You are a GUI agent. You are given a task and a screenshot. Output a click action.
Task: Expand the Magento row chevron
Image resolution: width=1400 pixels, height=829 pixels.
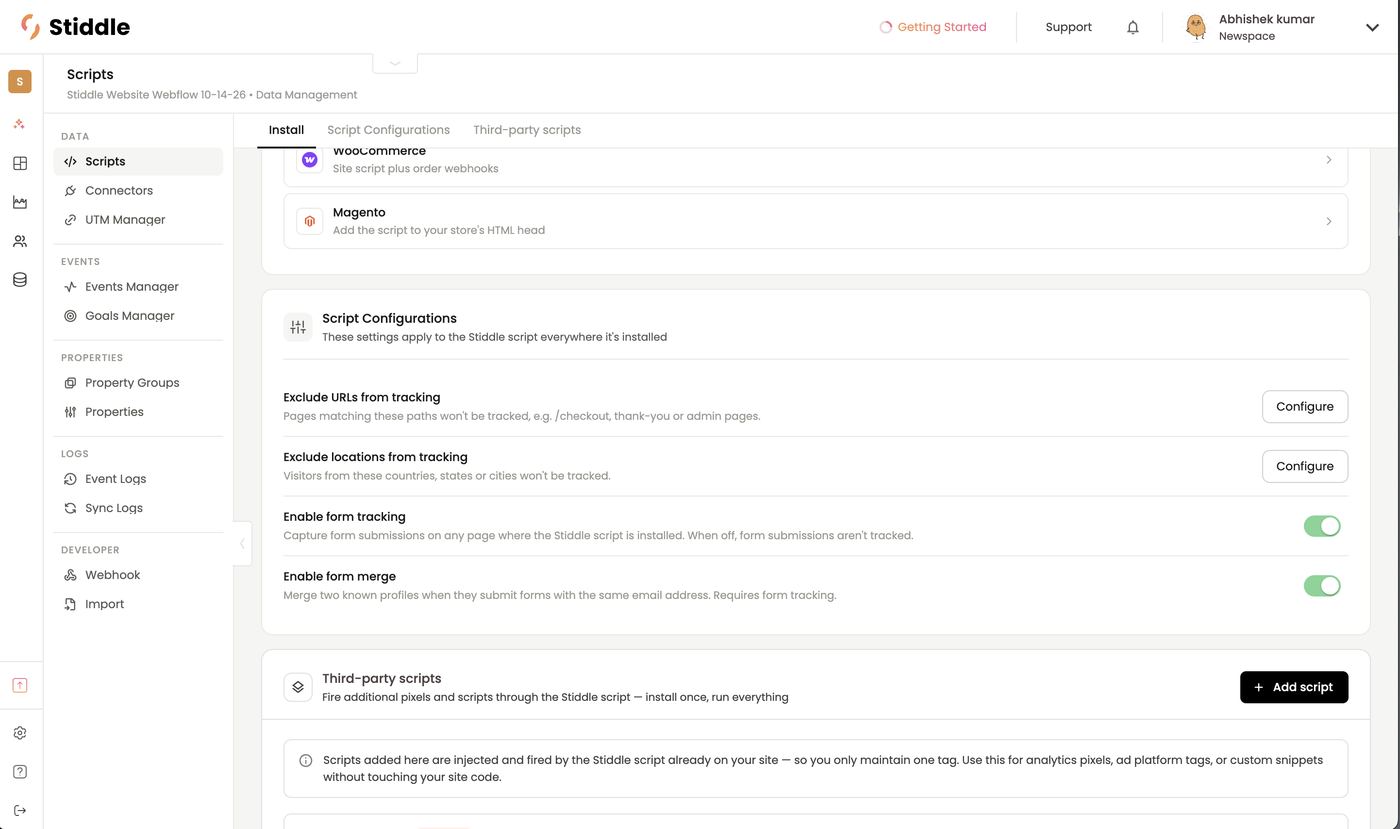[1329, 221]
